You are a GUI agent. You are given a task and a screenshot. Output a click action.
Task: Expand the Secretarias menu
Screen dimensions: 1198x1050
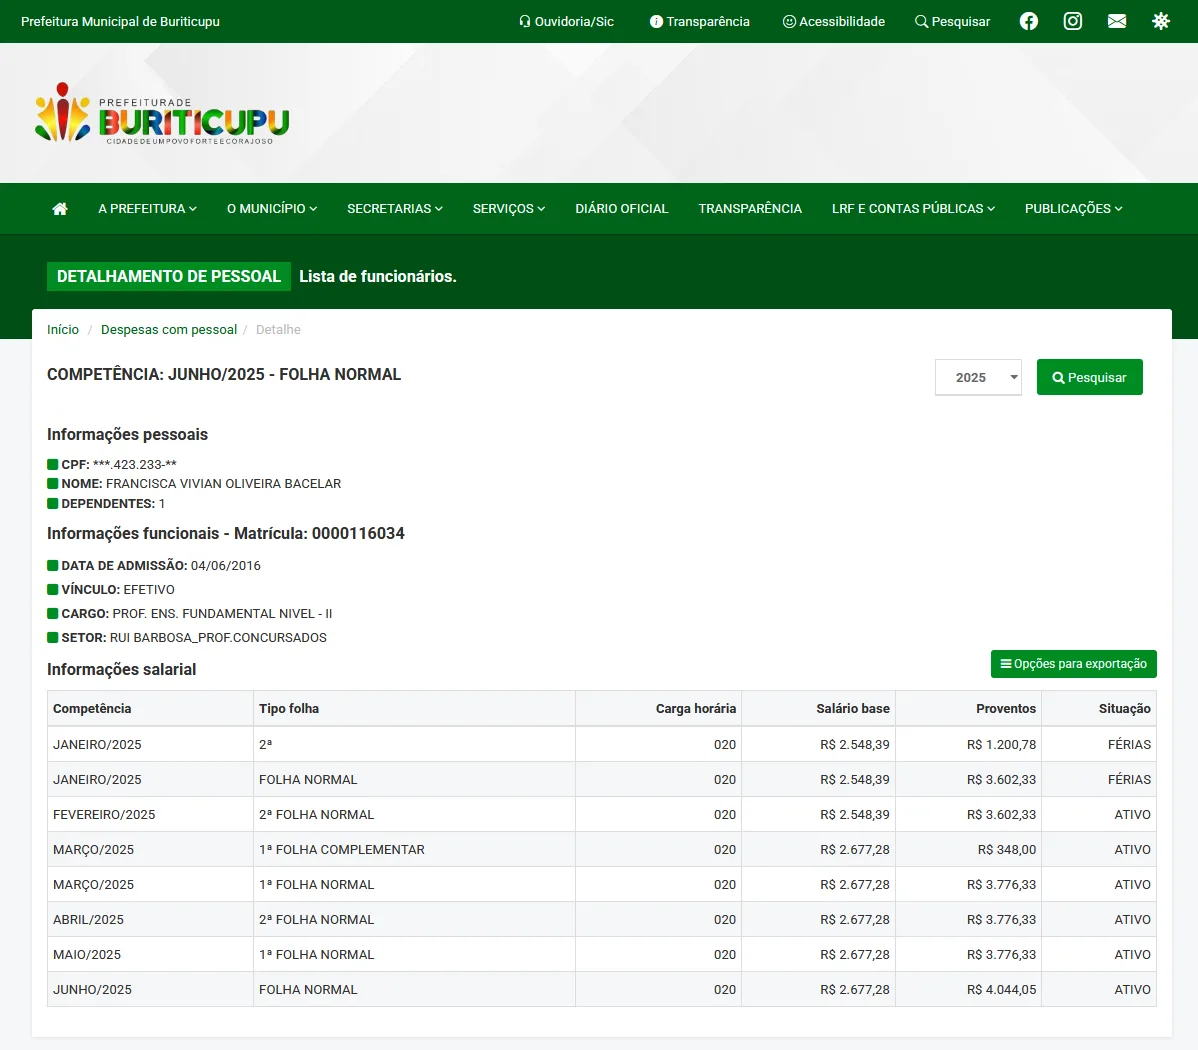(394, 209)
